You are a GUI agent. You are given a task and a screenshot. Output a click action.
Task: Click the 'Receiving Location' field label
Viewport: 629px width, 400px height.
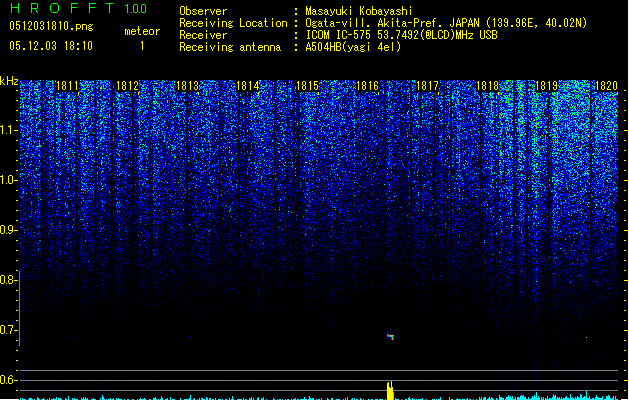point(233,23)
